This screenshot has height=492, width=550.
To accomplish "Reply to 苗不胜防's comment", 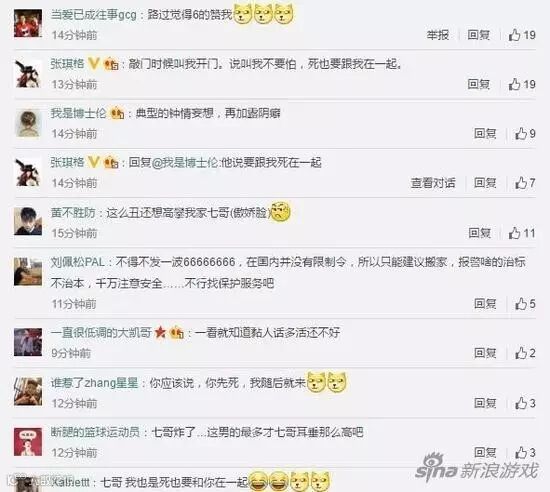I will point(479,233).
